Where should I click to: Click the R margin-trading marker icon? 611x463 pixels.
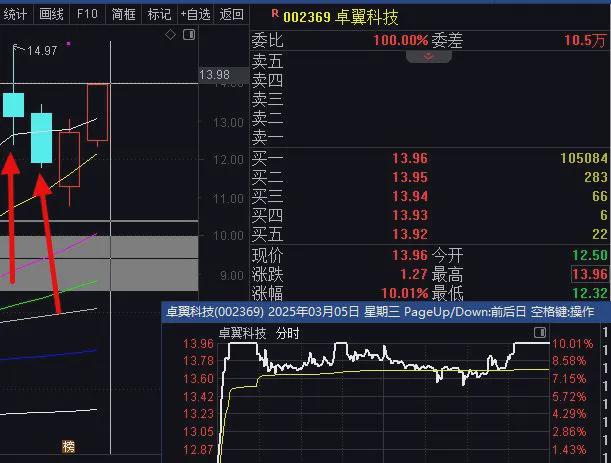click(275, 14)
